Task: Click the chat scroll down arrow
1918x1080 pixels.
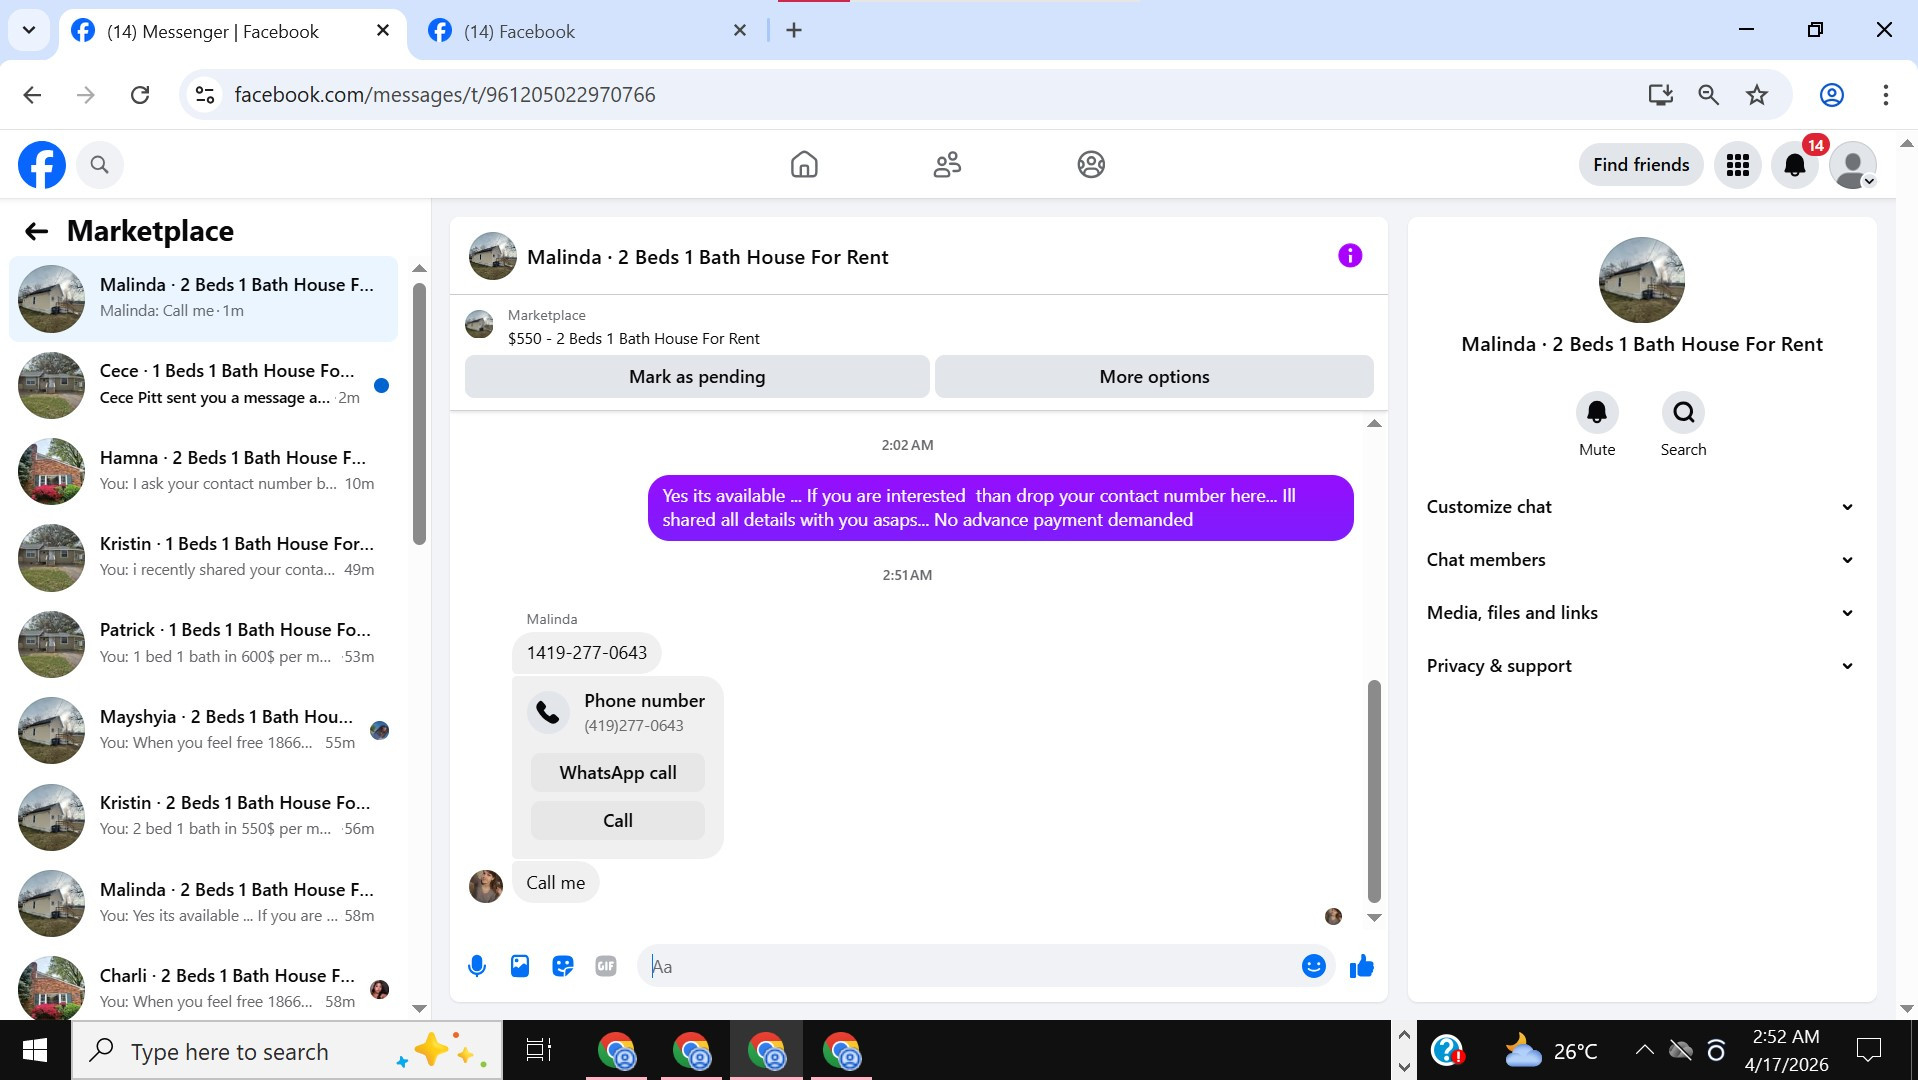Action: [x=1374, y=917]
